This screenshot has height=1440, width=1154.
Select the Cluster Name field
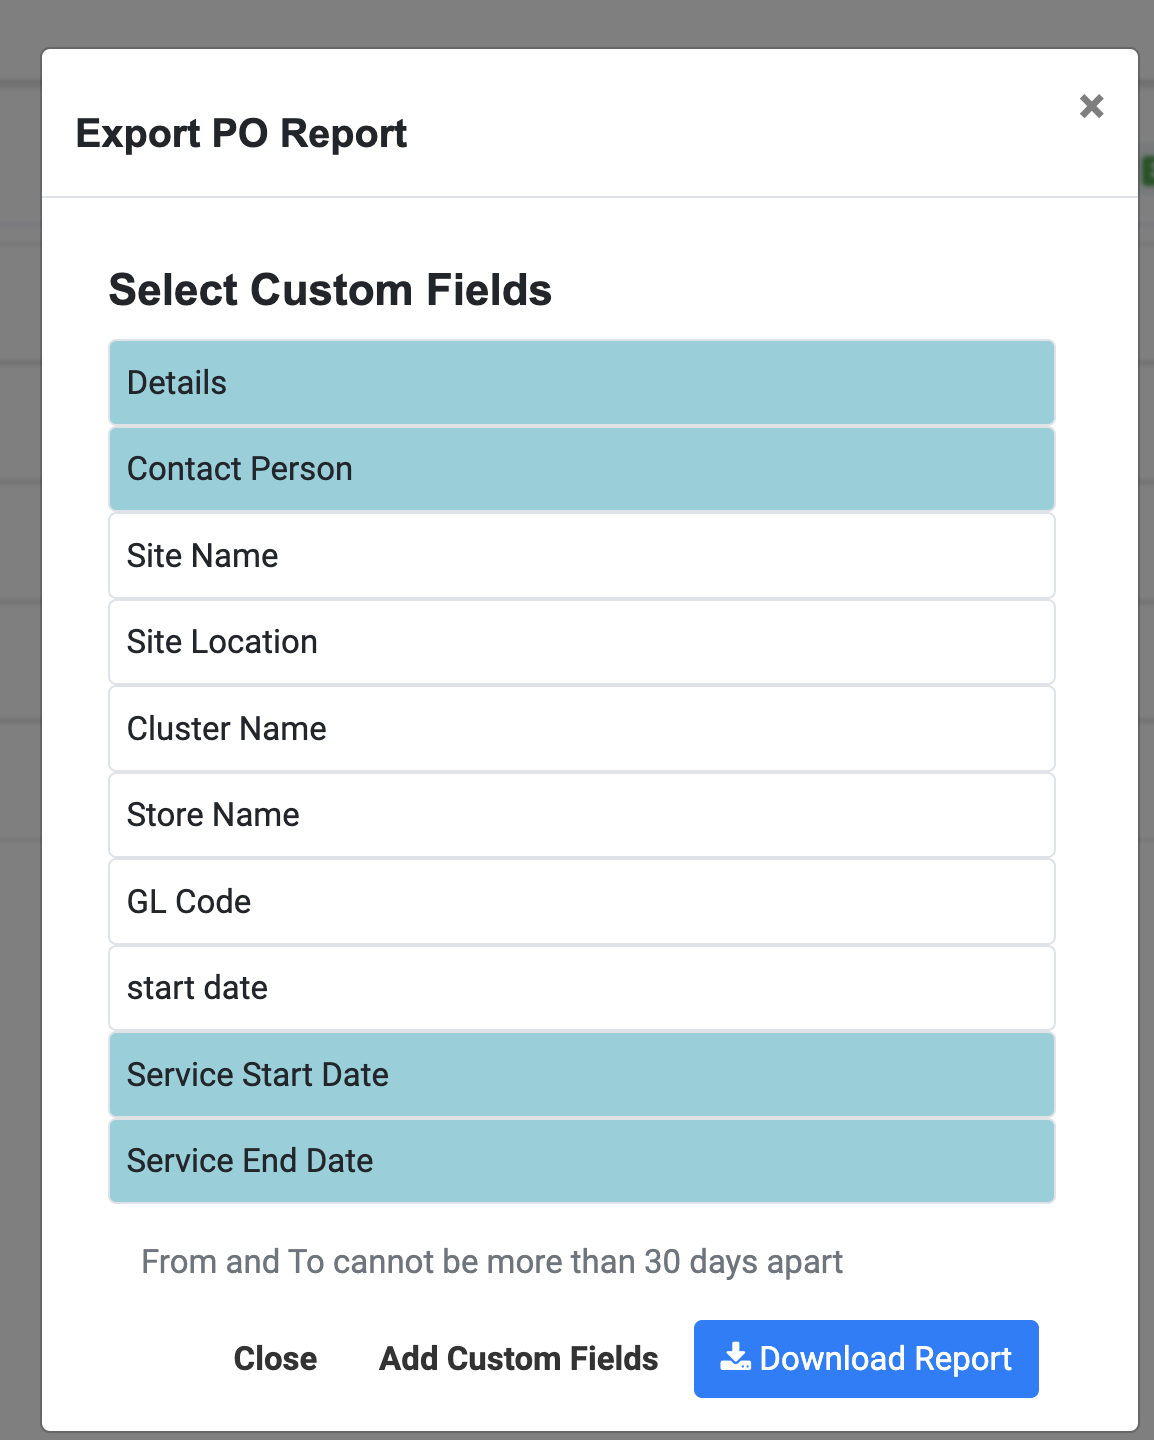click(580, 728)
